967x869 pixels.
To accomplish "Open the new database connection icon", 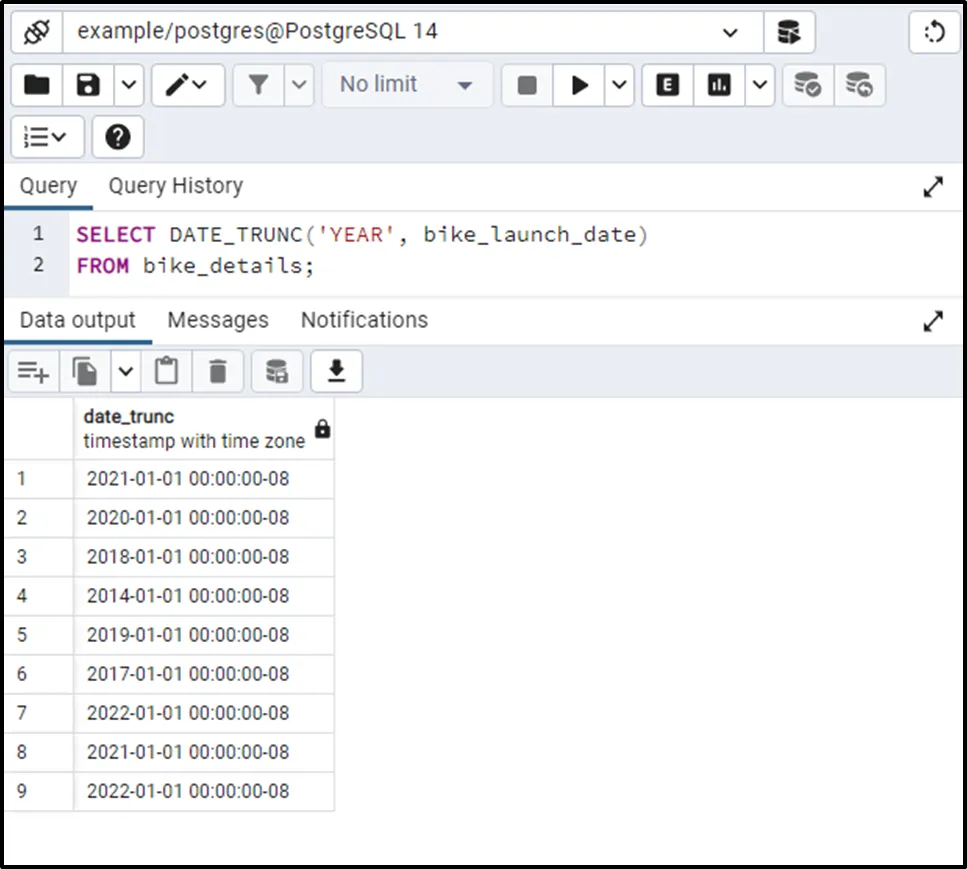I will pos(789,32).
